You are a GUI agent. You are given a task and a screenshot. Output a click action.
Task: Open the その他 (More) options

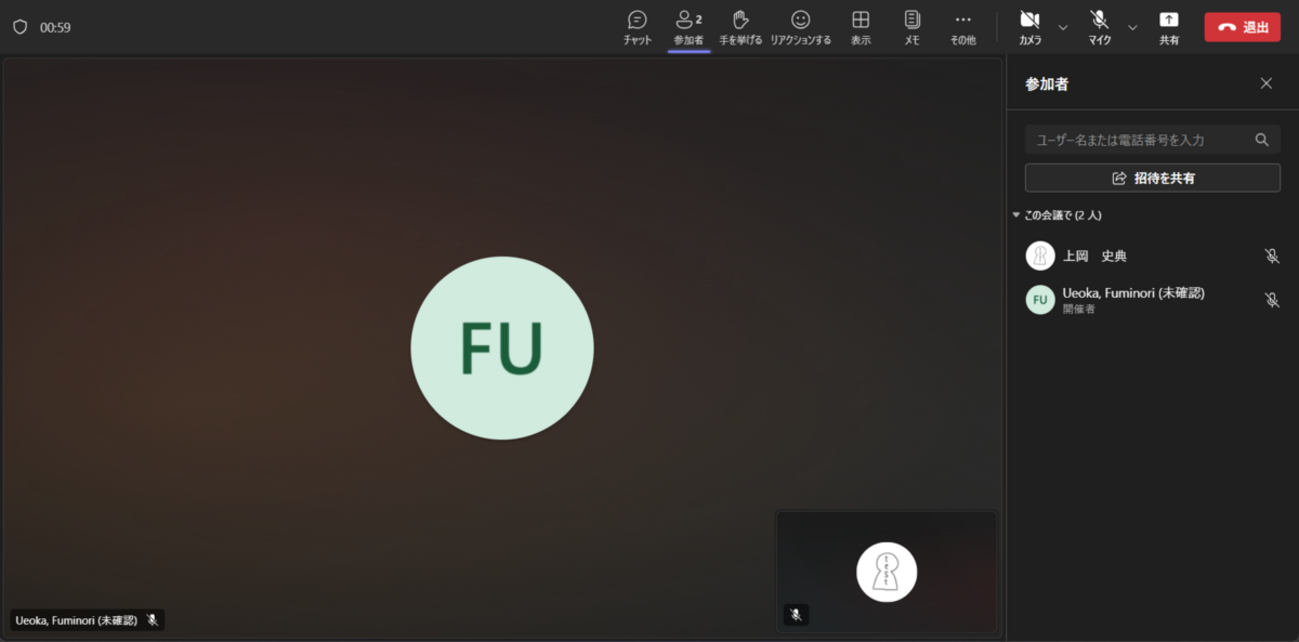pos(962,27)
